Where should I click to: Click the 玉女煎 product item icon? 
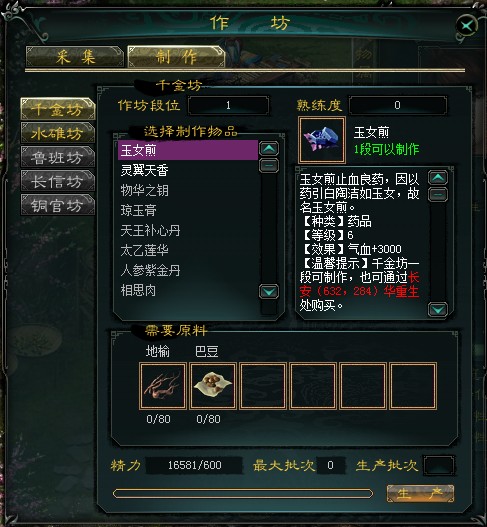322,140
